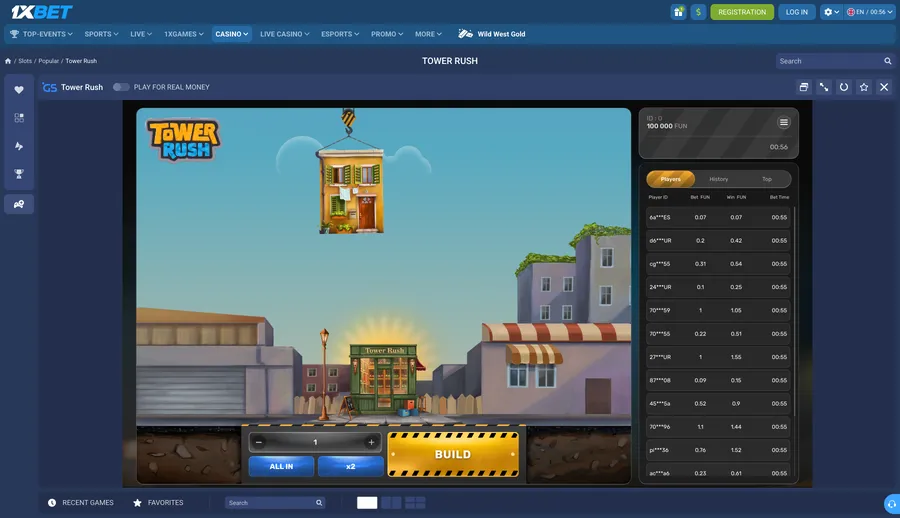
Task: Go to home via breadcrumb icon
Action: 8,61
